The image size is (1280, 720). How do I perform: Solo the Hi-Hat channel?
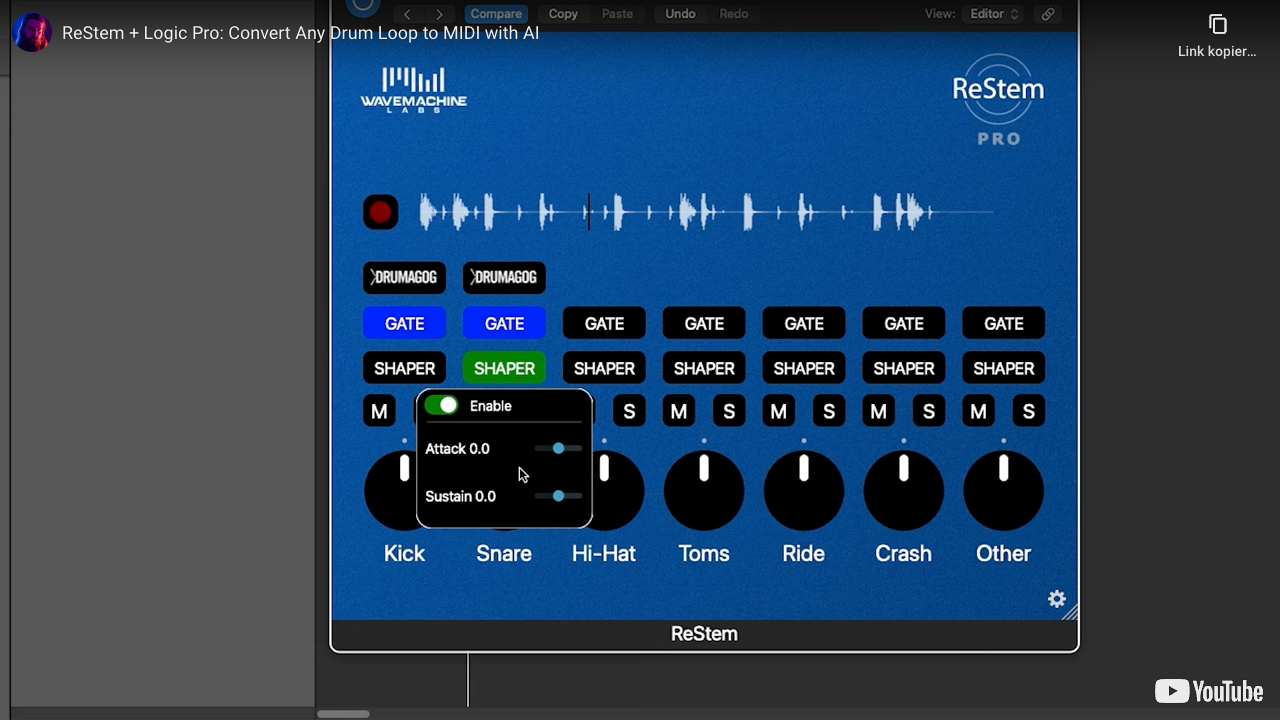pyautogui.click(x=629, y=411)
